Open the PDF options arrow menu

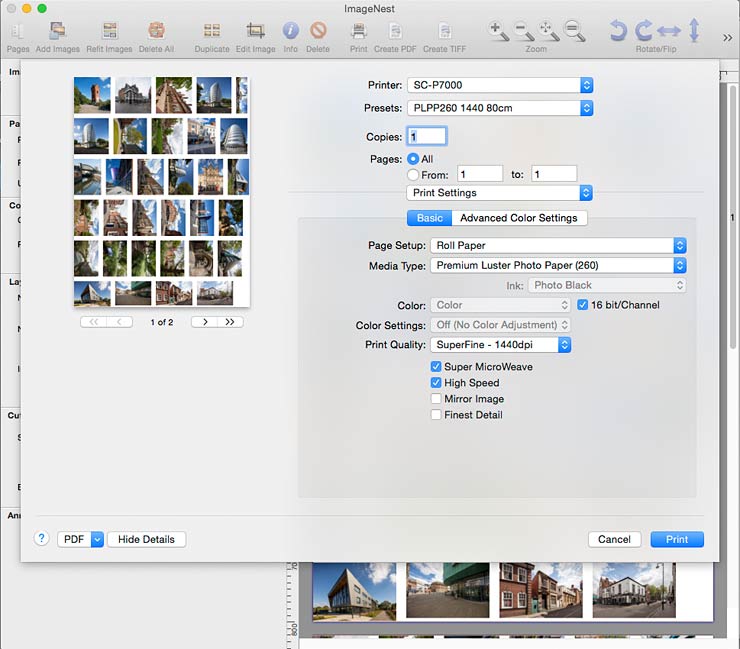click(97, 539)
